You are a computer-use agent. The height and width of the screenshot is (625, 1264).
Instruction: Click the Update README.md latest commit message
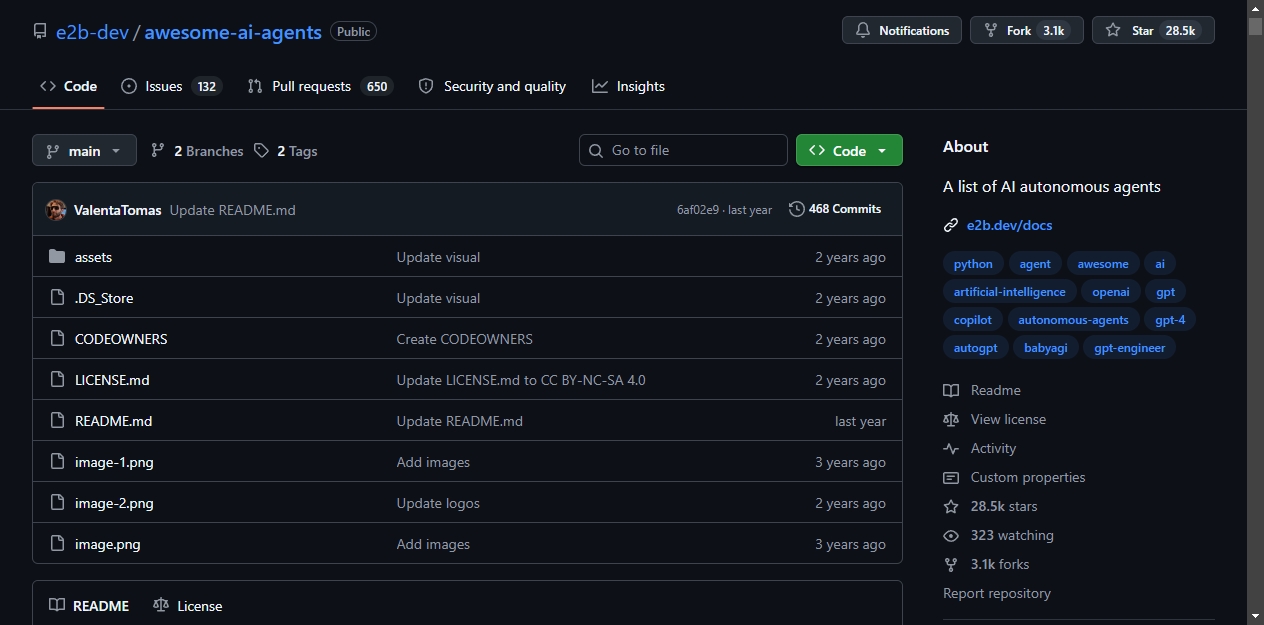coord(232,210)
